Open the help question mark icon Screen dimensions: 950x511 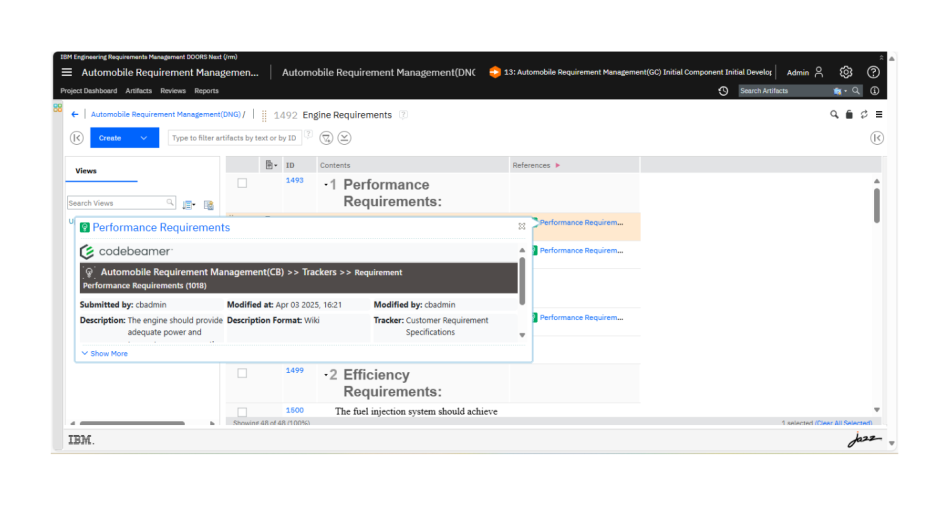(x=873, y=72)
